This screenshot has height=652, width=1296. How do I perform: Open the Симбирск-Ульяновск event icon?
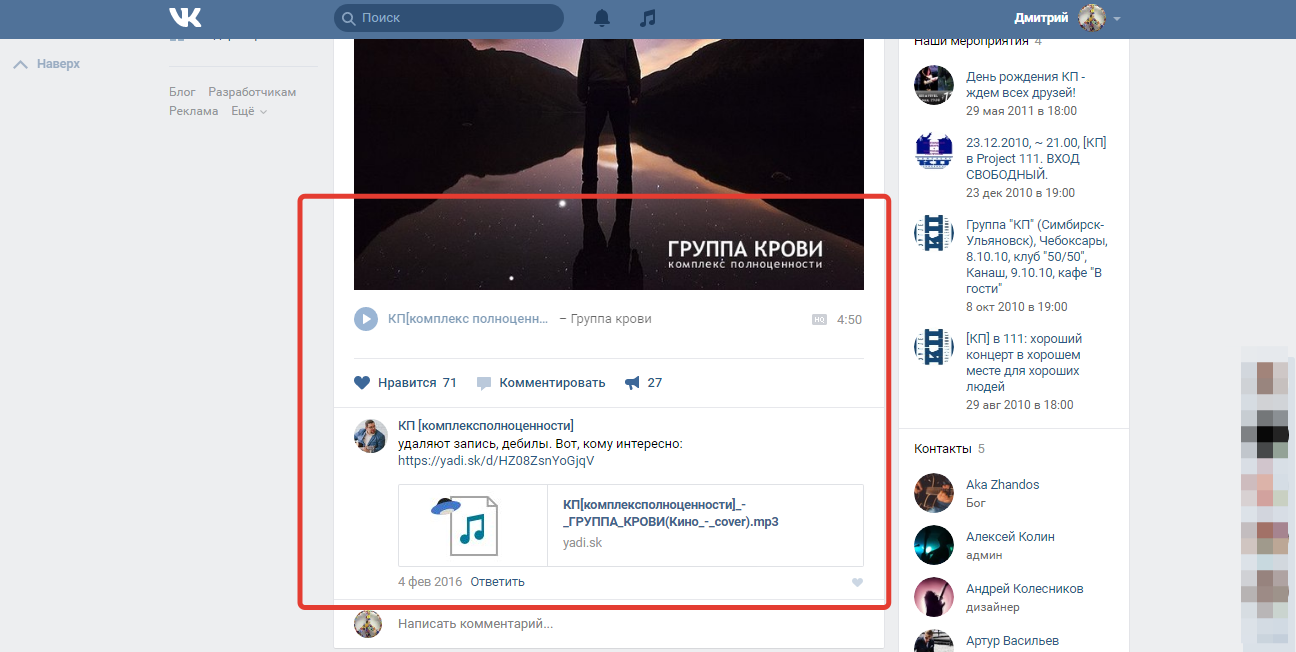click(934, 233)
